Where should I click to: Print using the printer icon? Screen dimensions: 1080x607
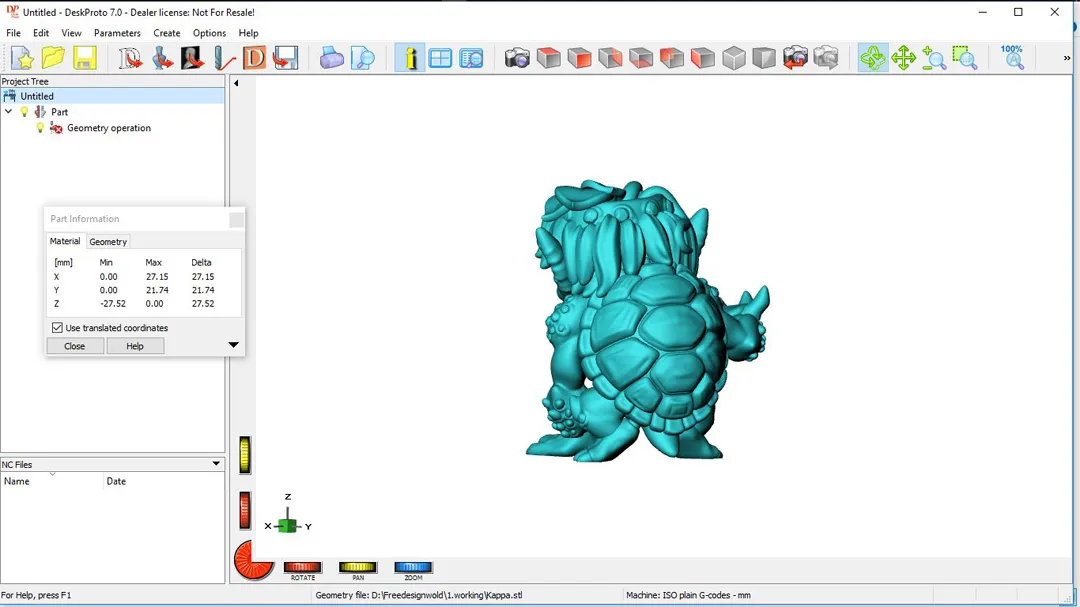pos(331,58)
